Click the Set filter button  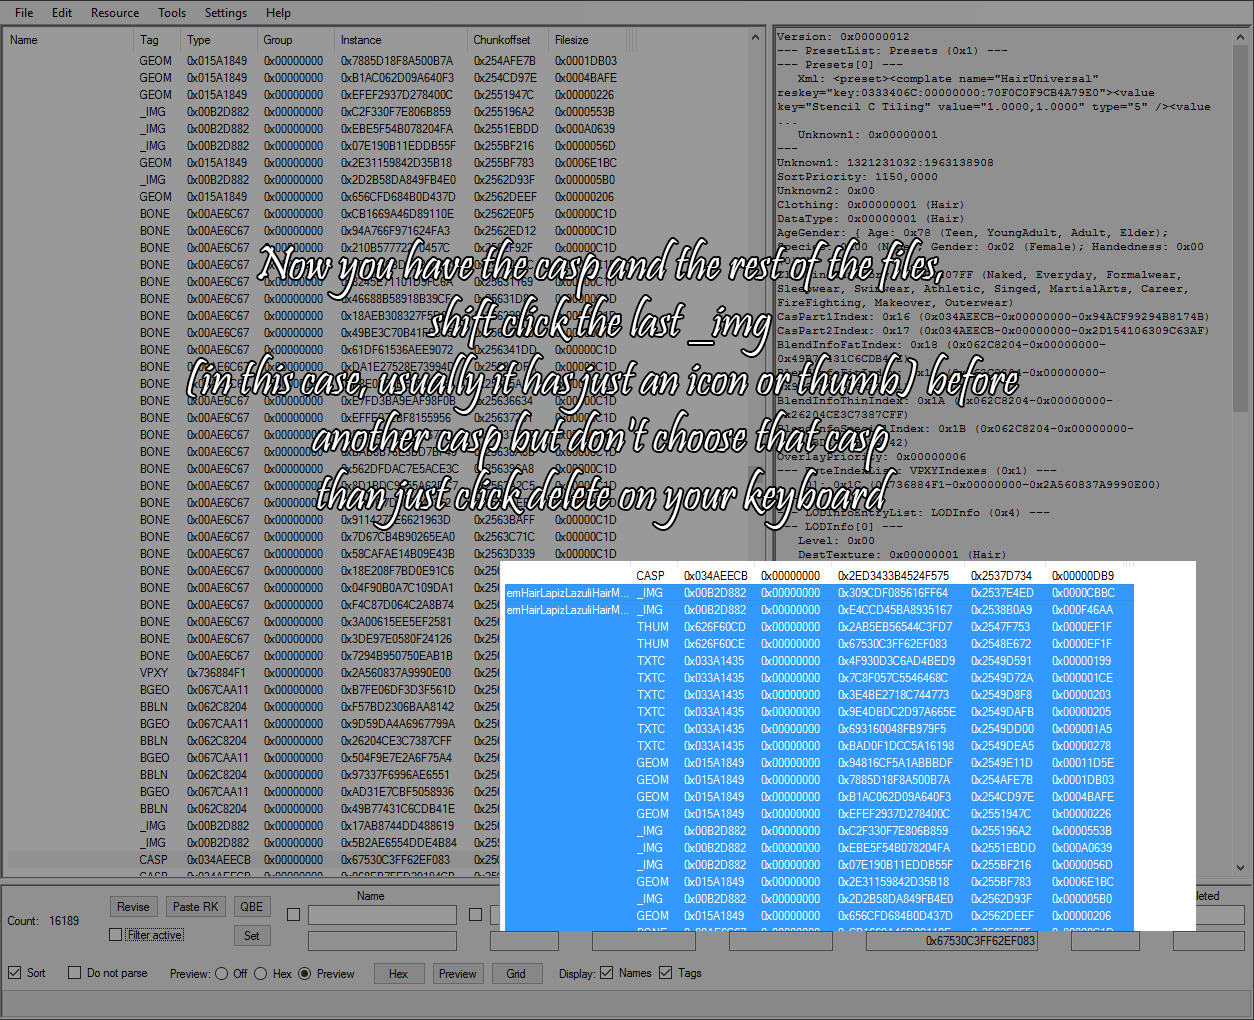coord(251,936)
